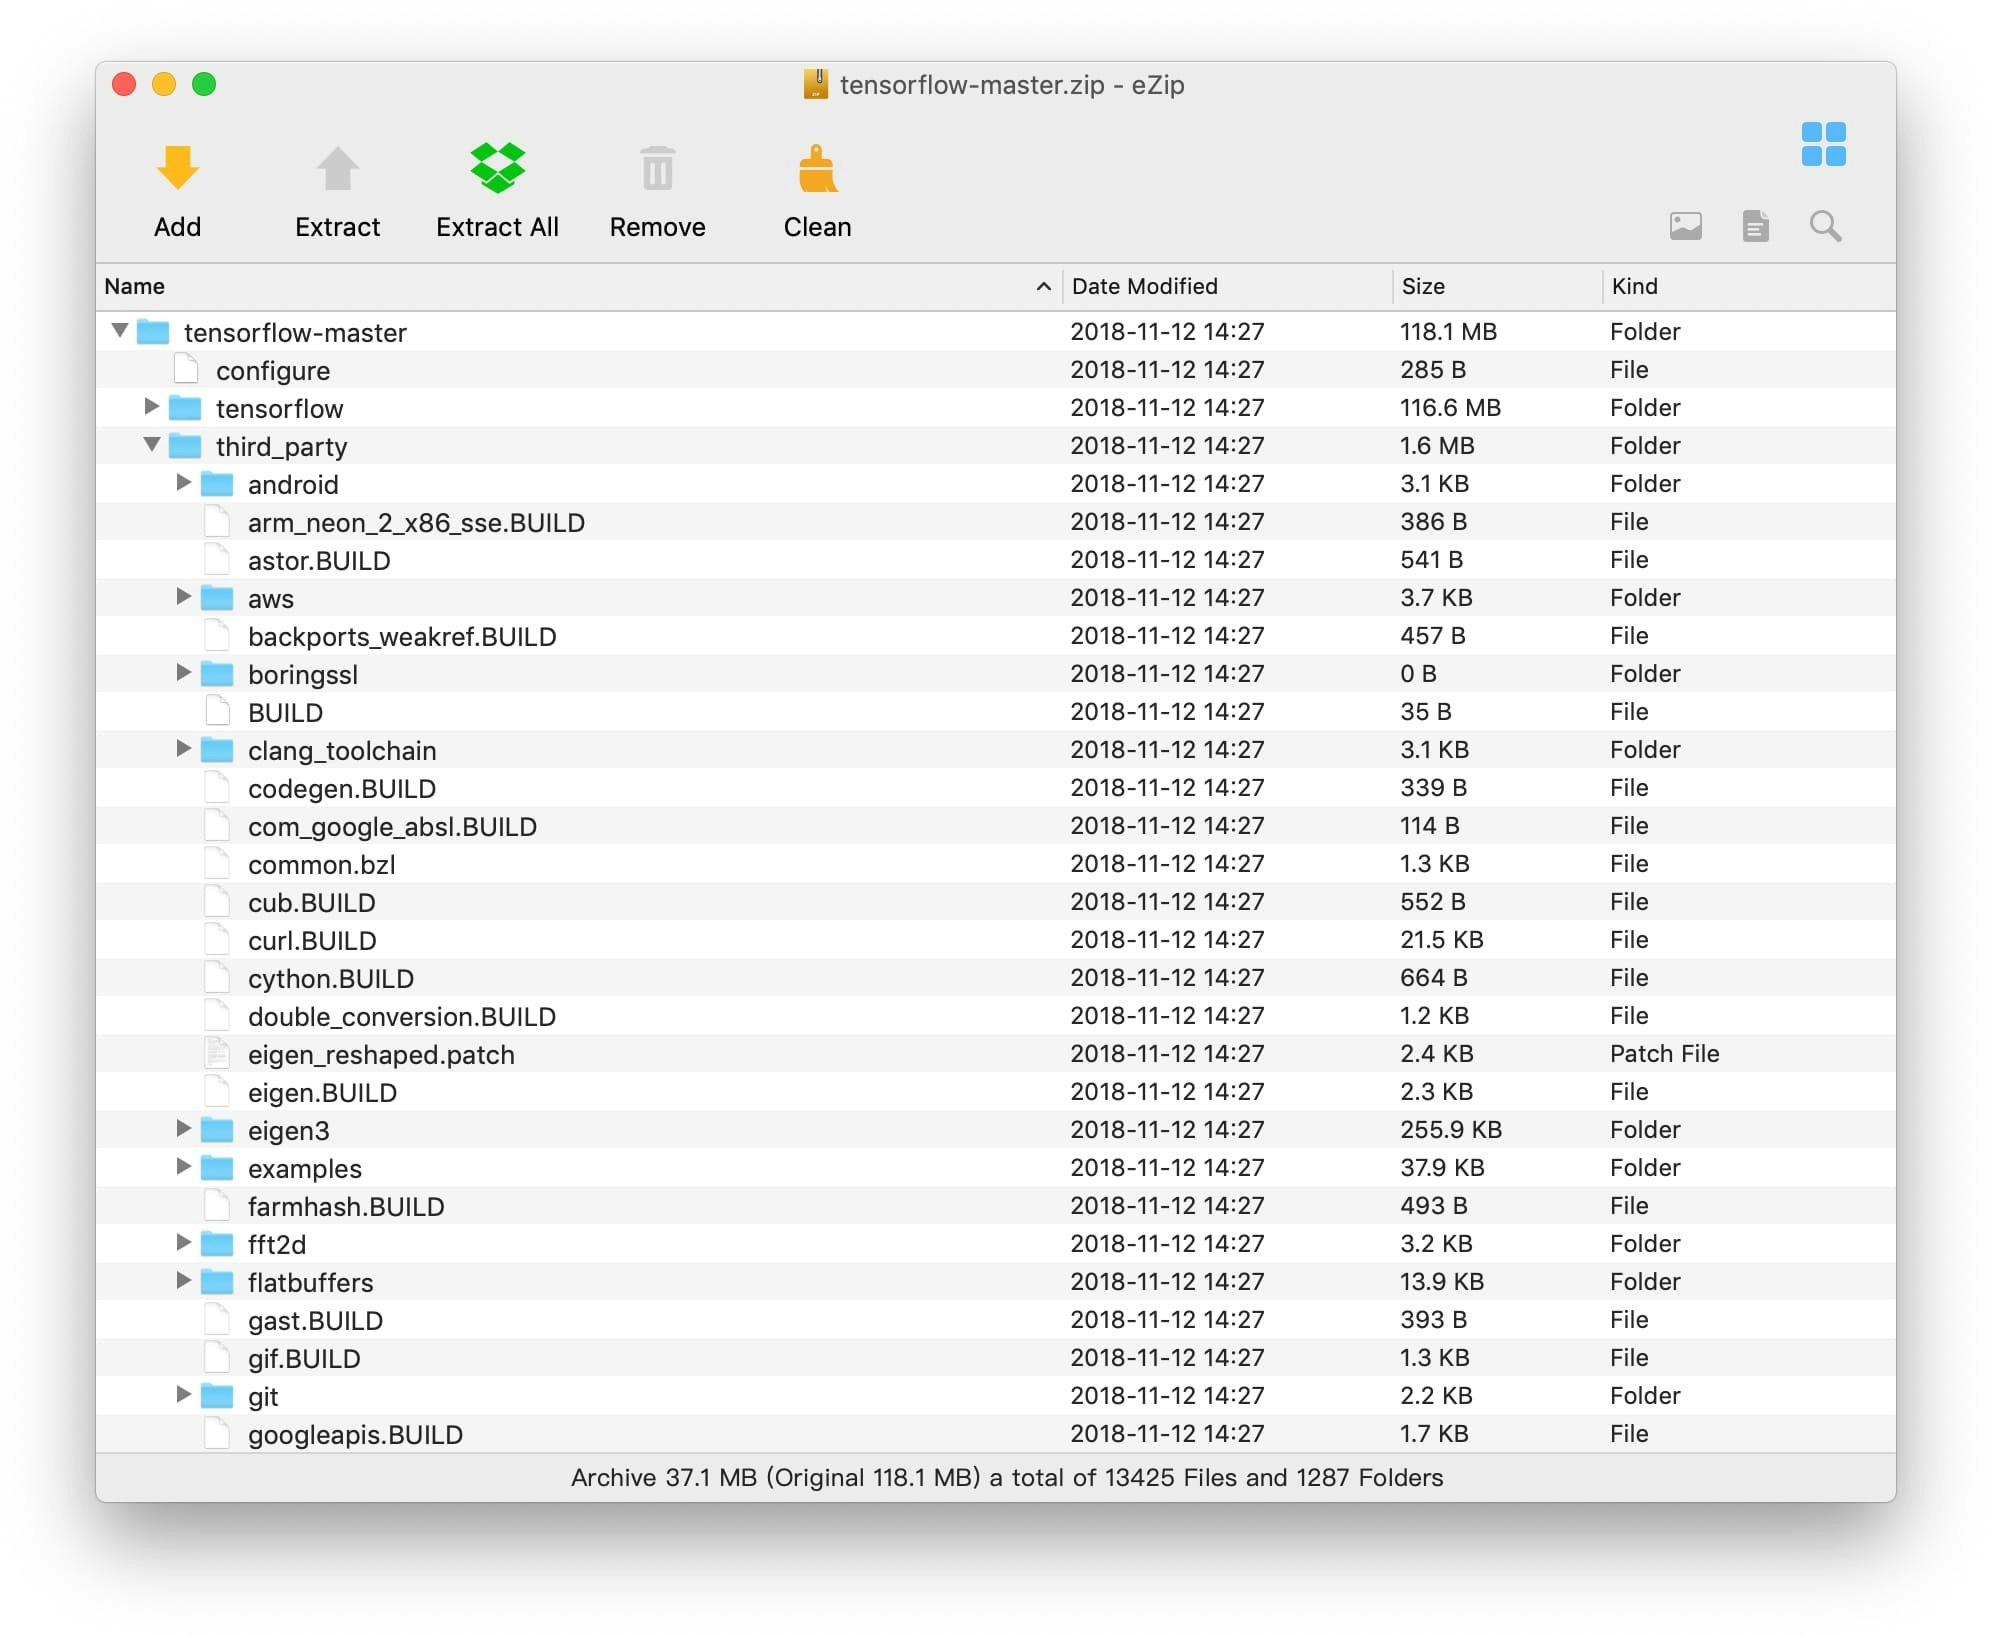The image size is (1992, 1636).
Task: Select the curl.BUILD file row
Action: click(312, 939)
